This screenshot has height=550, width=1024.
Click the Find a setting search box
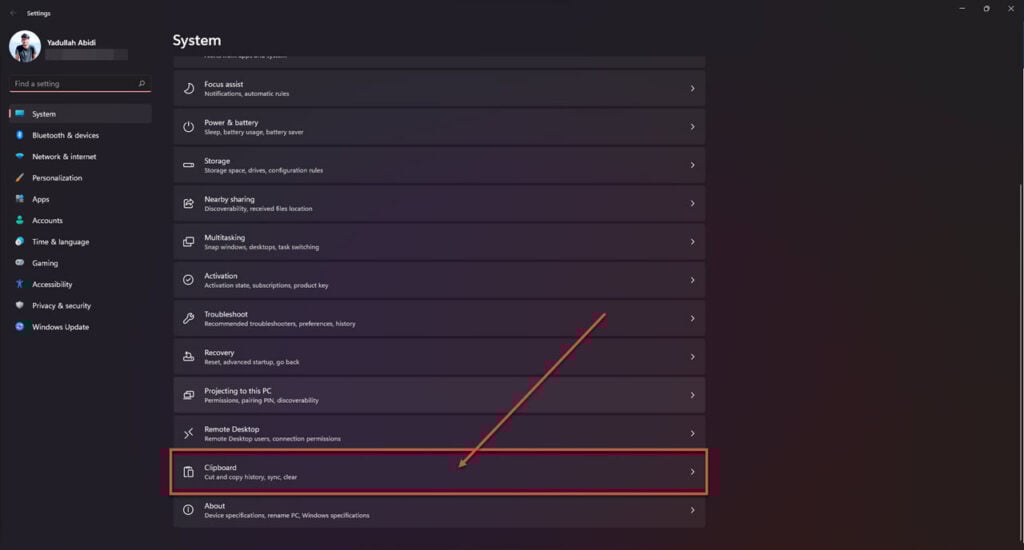click(80, 84)
